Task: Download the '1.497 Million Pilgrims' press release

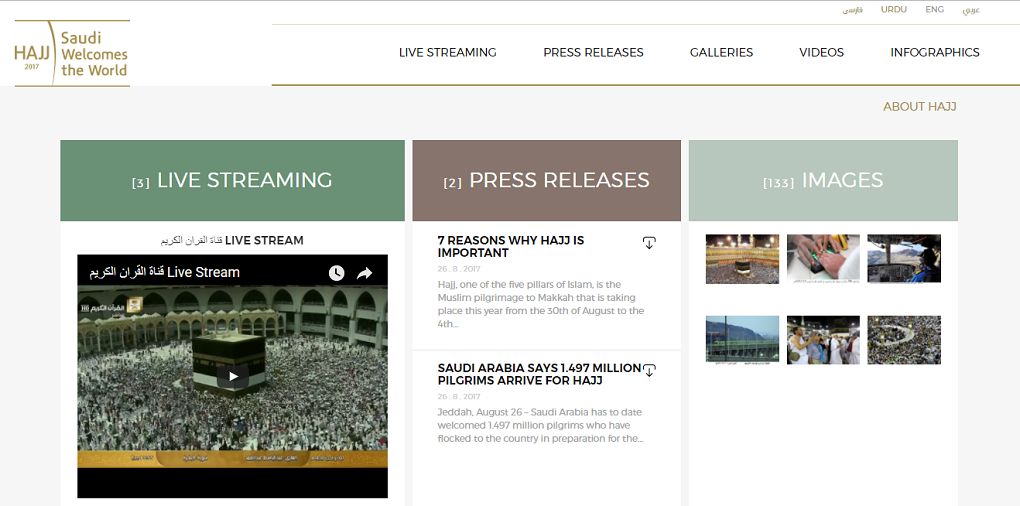Action: tap(649, 371)
